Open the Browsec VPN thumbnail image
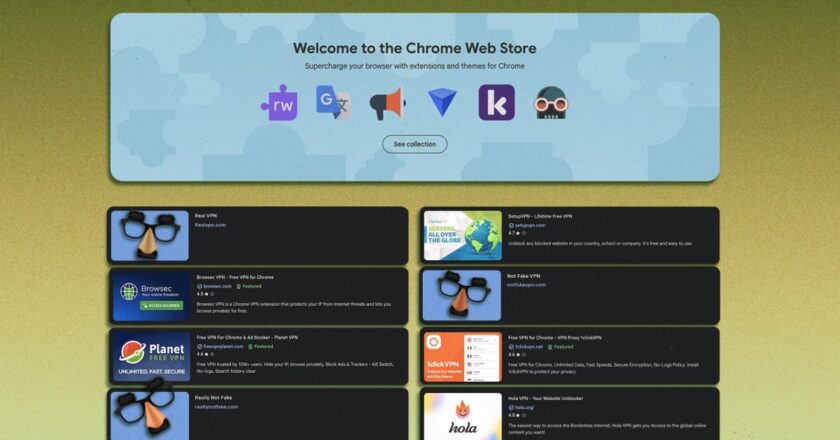This screenshot has width=840, height=440. click(151, 296)
